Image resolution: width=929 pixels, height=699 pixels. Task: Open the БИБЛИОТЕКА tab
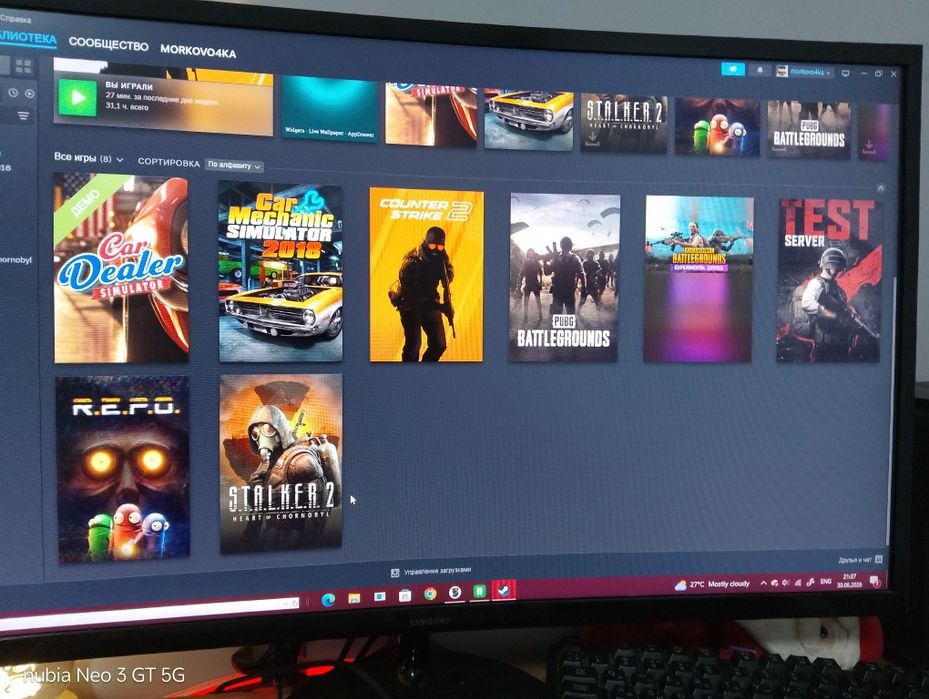(28, 37)
